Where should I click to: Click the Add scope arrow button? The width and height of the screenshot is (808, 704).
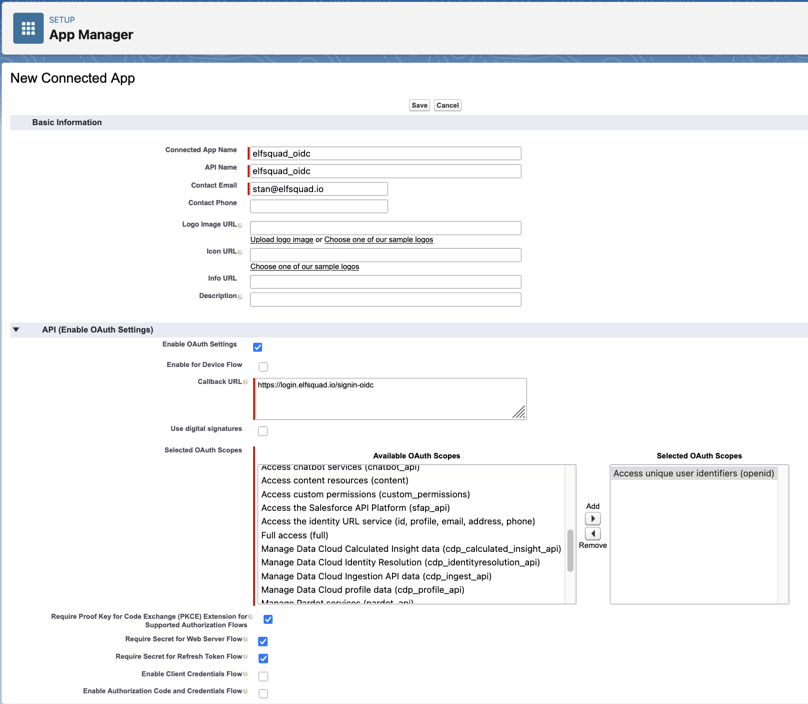(593, 518)
